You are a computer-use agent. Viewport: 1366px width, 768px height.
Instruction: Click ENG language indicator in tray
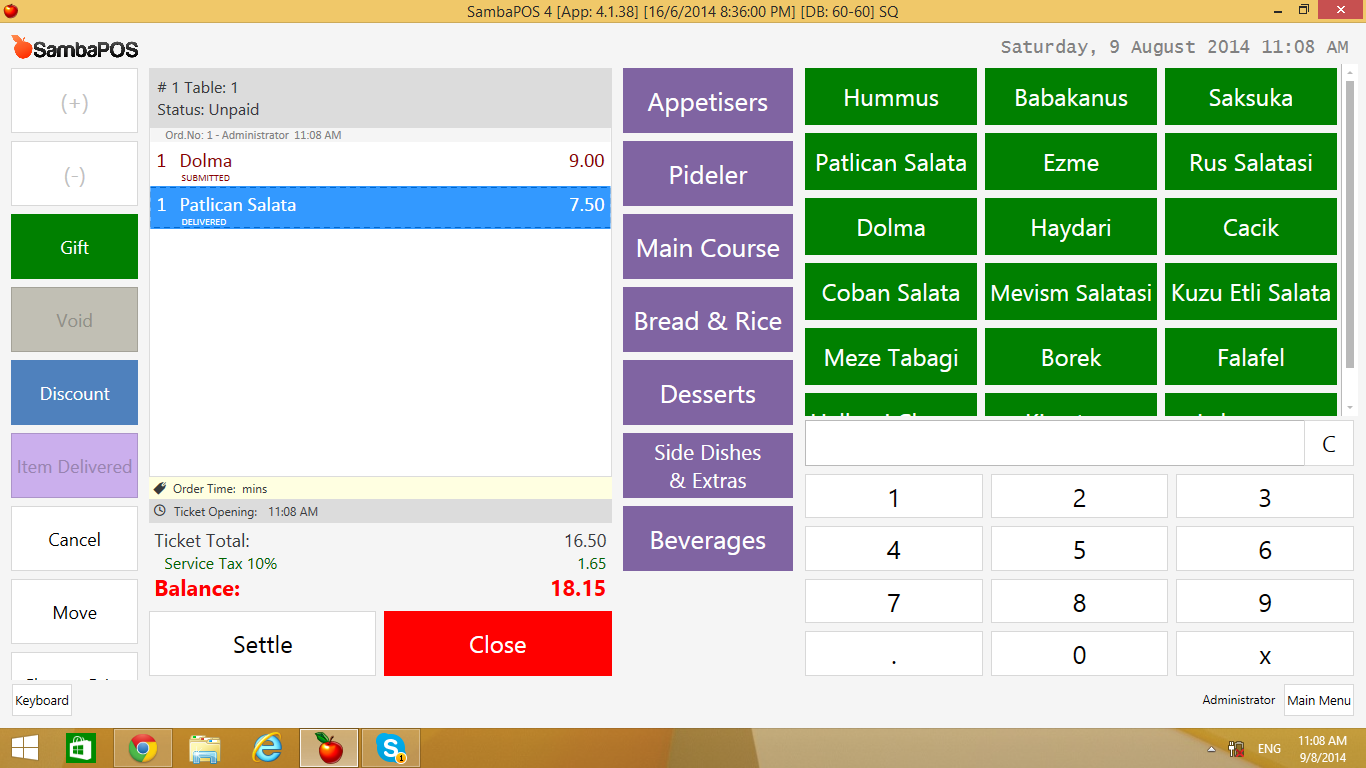1269,749
